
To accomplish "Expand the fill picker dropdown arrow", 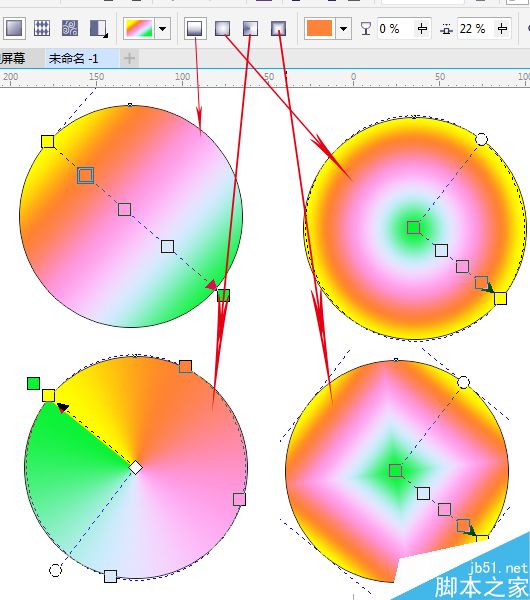I will (162, 28).
